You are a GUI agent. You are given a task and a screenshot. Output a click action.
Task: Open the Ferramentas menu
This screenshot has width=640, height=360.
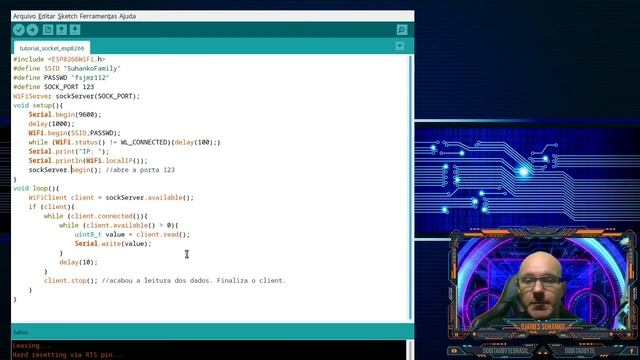[98, 16]
